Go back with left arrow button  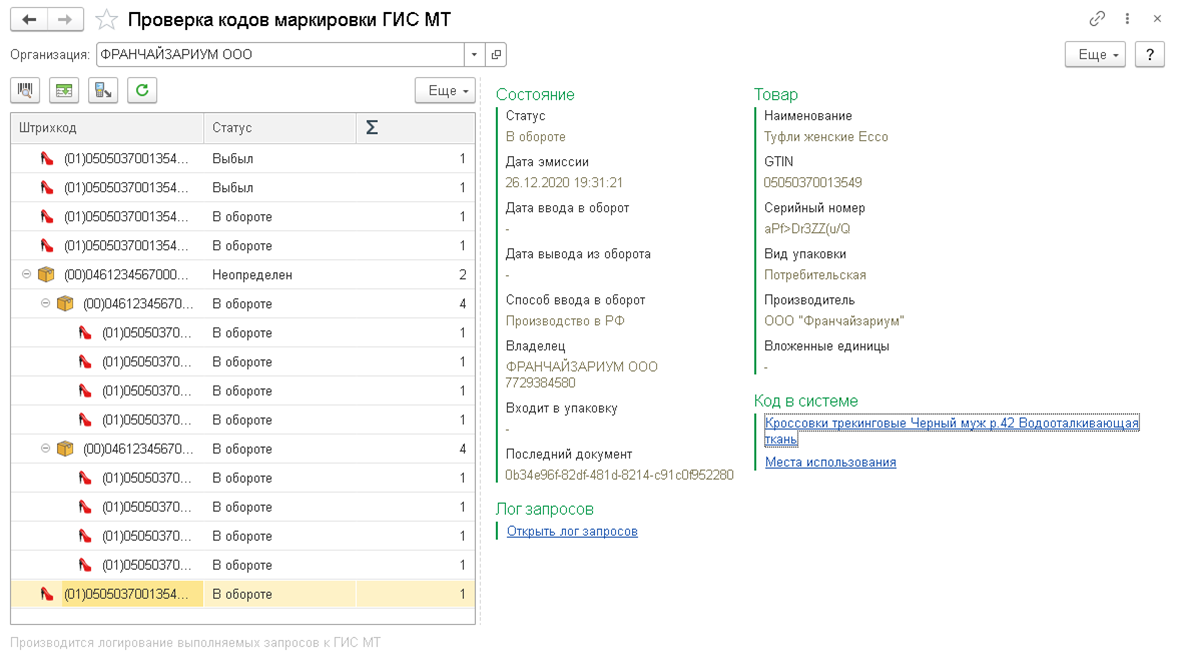pyautogui.click(x=29, y=19)
